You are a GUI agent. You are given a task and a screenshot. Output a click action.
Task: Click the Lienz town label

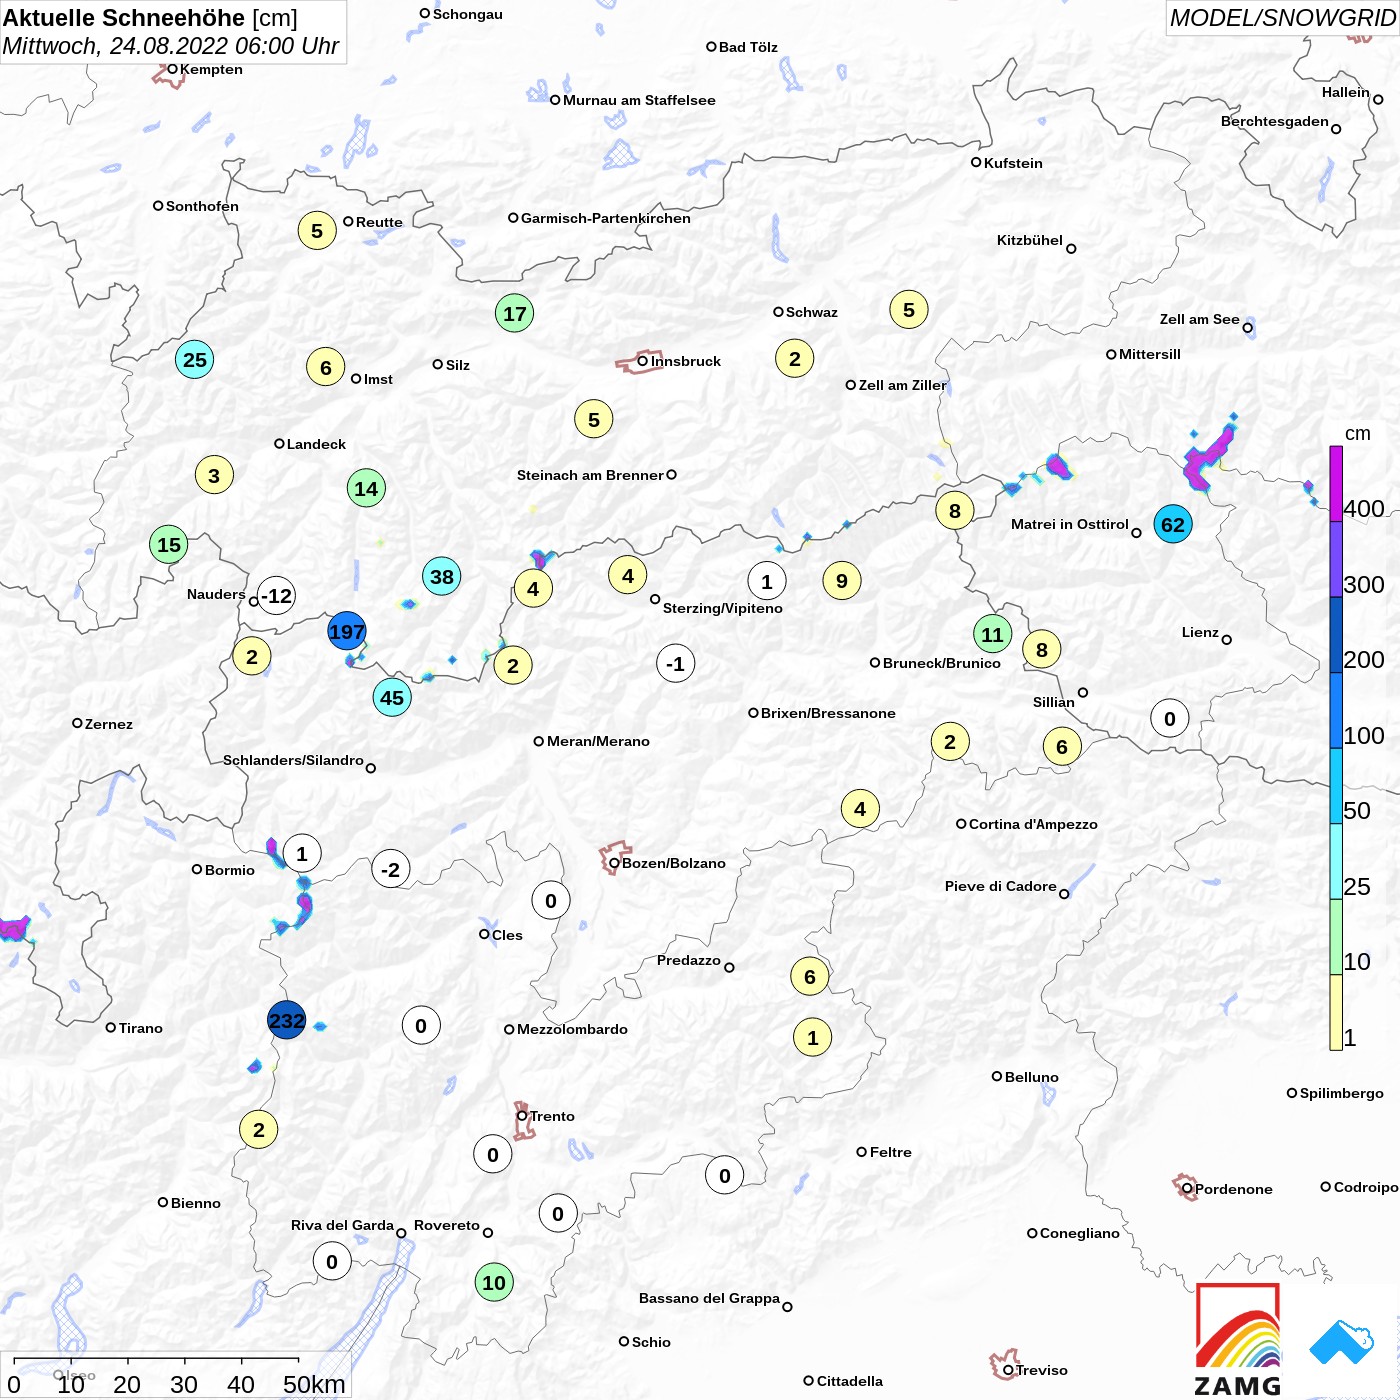pos(1200,632)
